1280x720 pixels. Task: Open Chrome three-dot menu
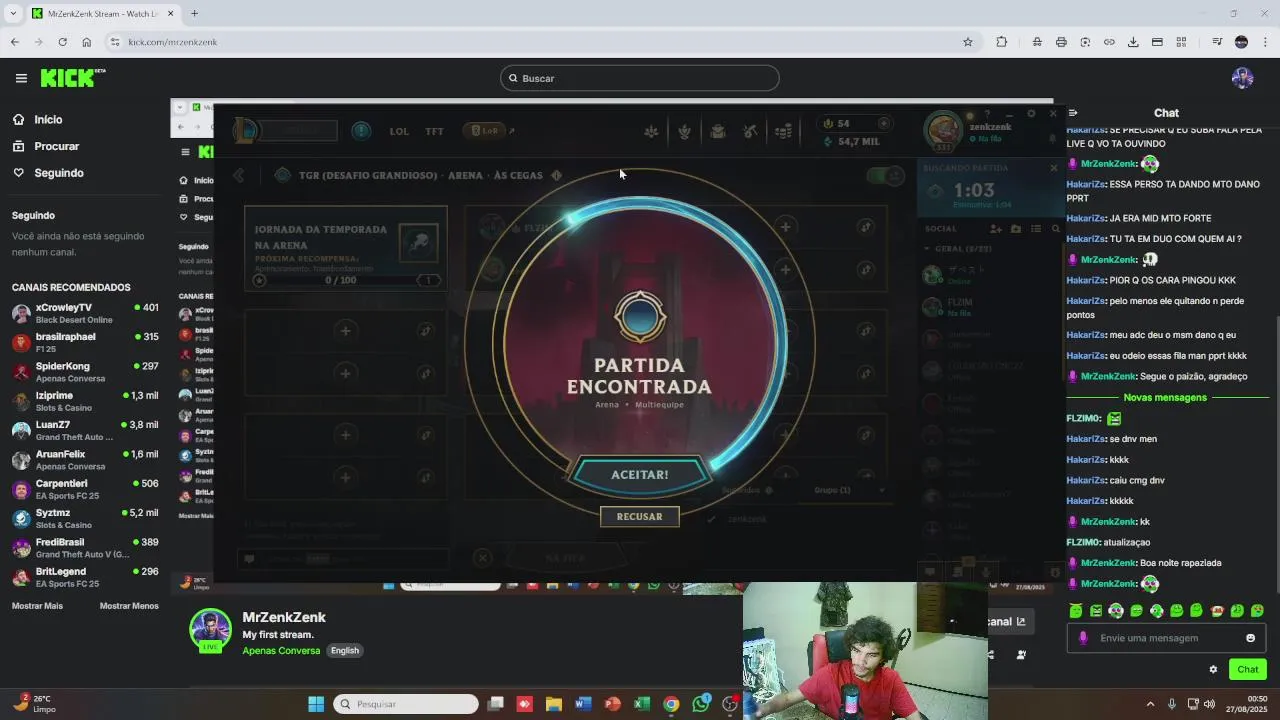(1265, 42)
